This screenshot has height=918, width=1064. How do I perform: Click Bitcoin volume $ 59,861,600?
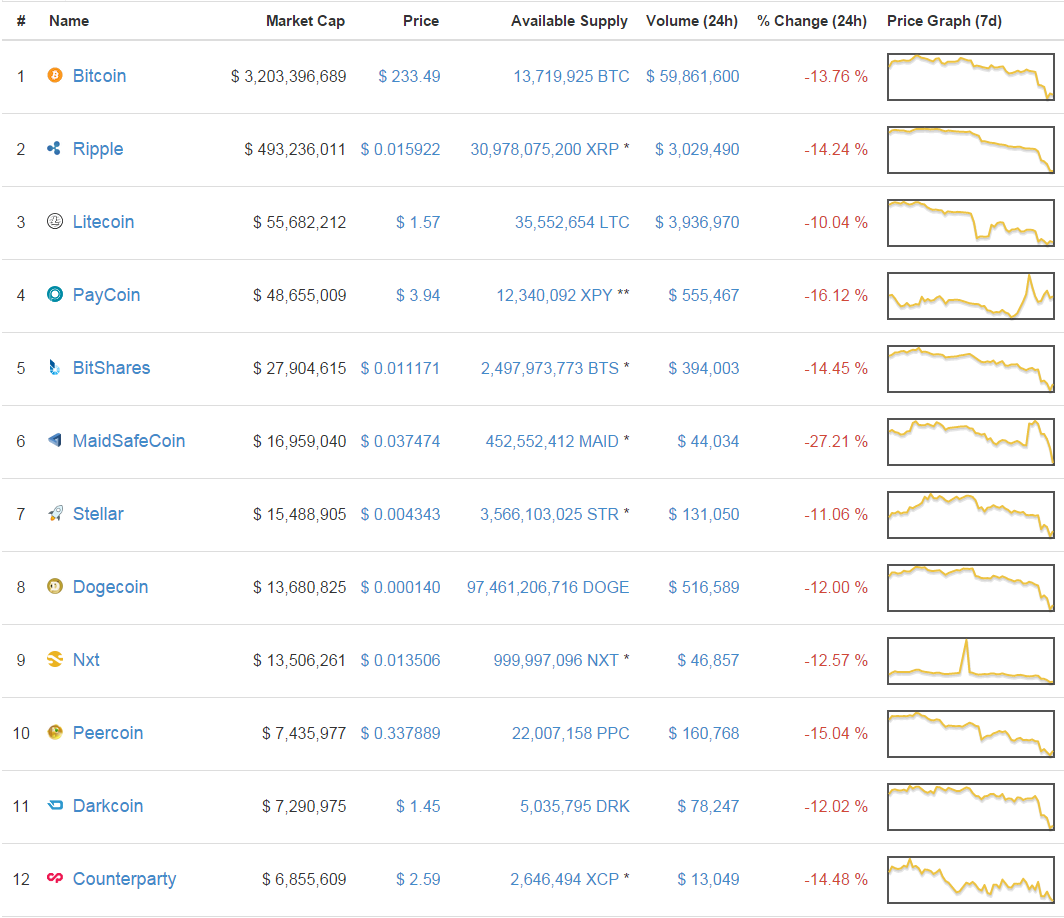[x=692, y=76]
